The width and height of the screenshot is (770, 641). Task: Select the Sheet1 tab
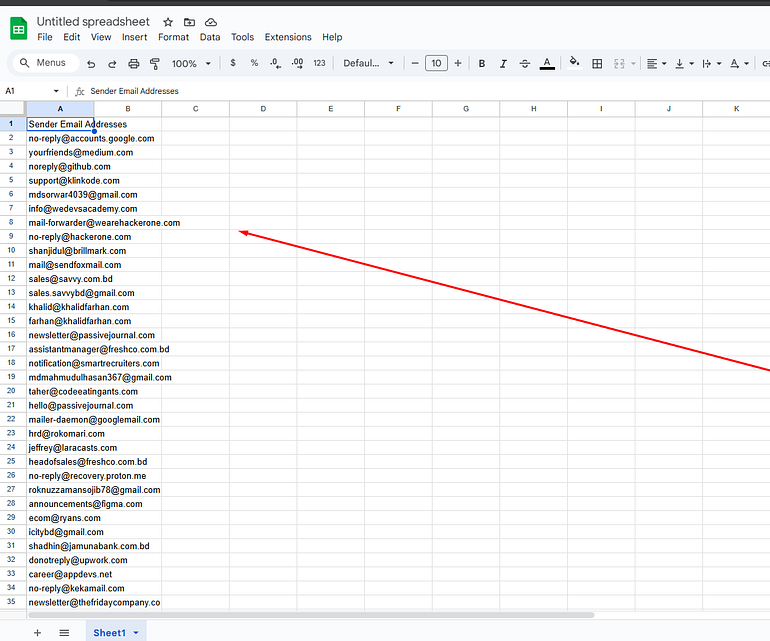click(x=110, y=633)
